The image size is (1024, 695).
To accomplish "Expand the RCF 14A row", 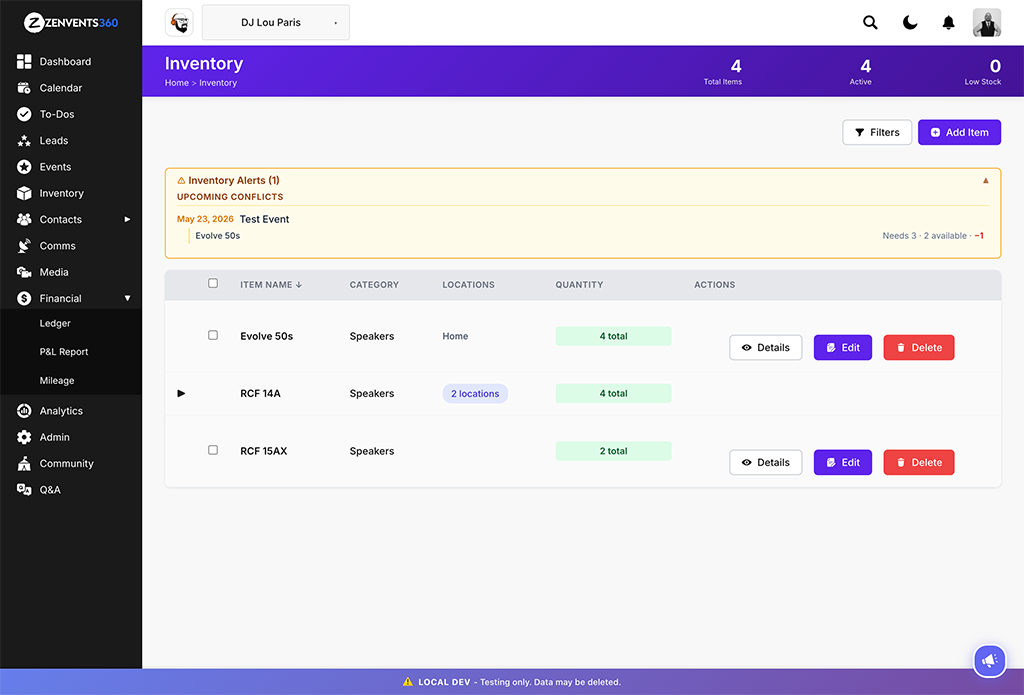I will [x=182, y=393].
